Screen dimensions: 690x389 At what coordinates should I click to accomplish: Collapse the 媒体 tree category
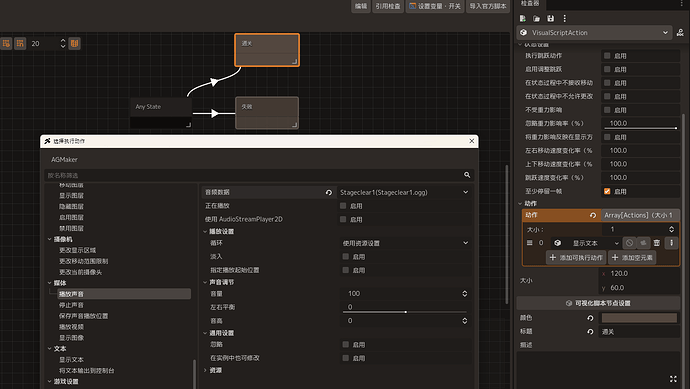tap(49, 283)
